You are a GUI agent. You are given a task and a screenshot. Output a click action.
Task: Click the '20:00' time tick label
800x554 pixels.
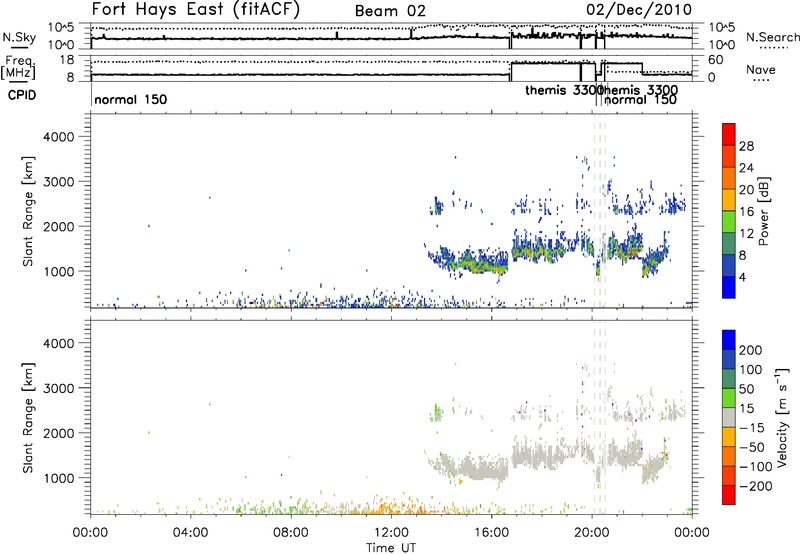coord(591,533)
